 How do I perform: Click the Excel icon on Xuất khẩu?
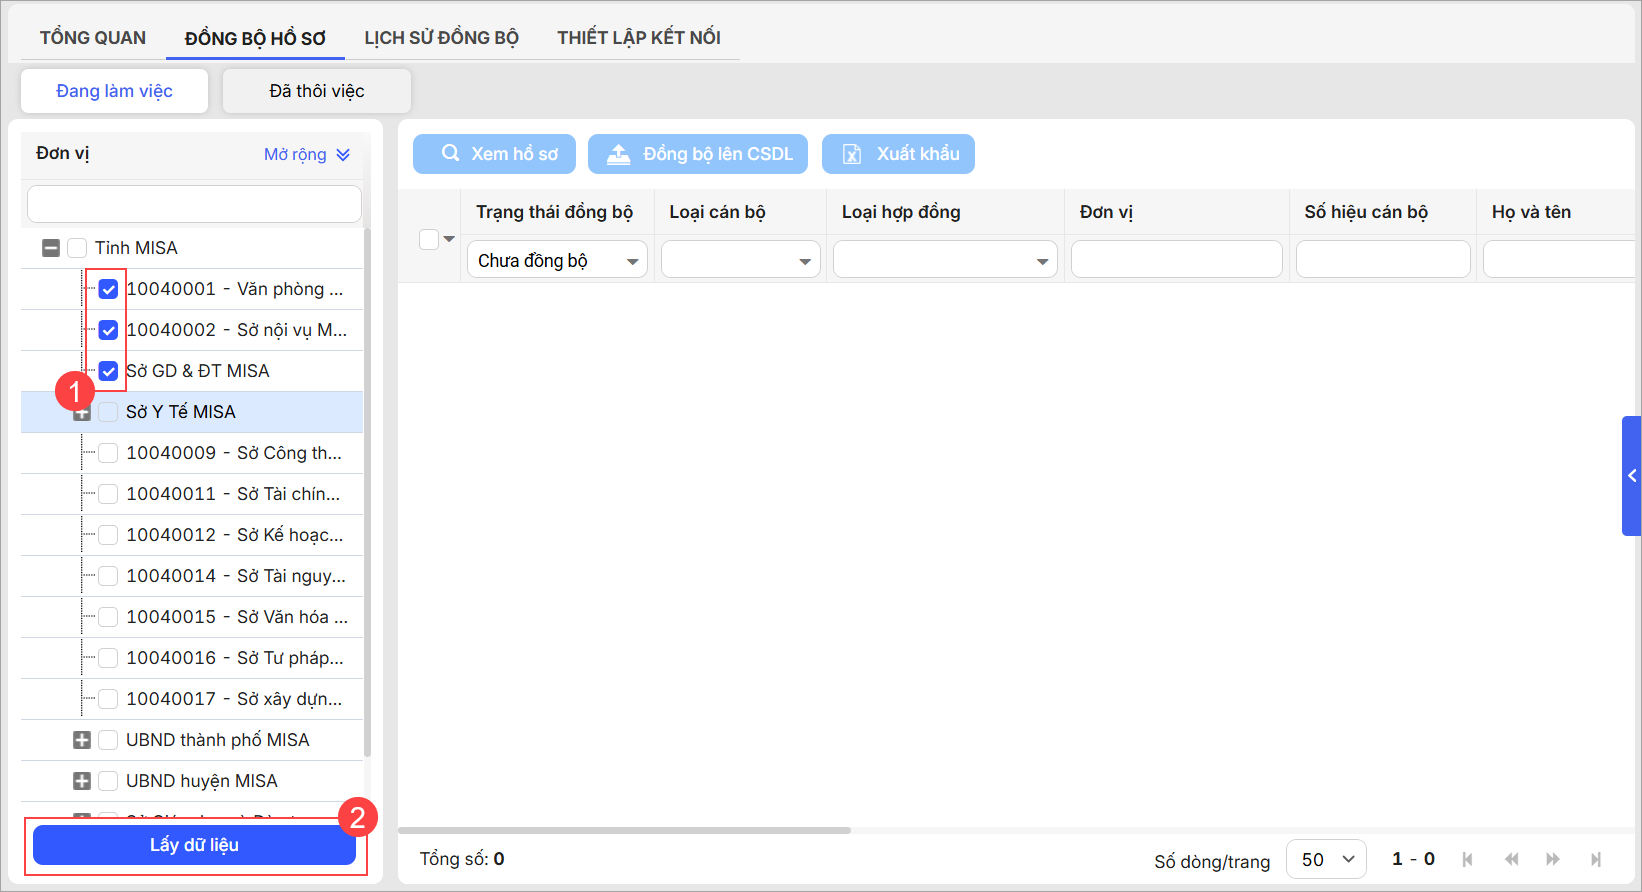point(852,154)
